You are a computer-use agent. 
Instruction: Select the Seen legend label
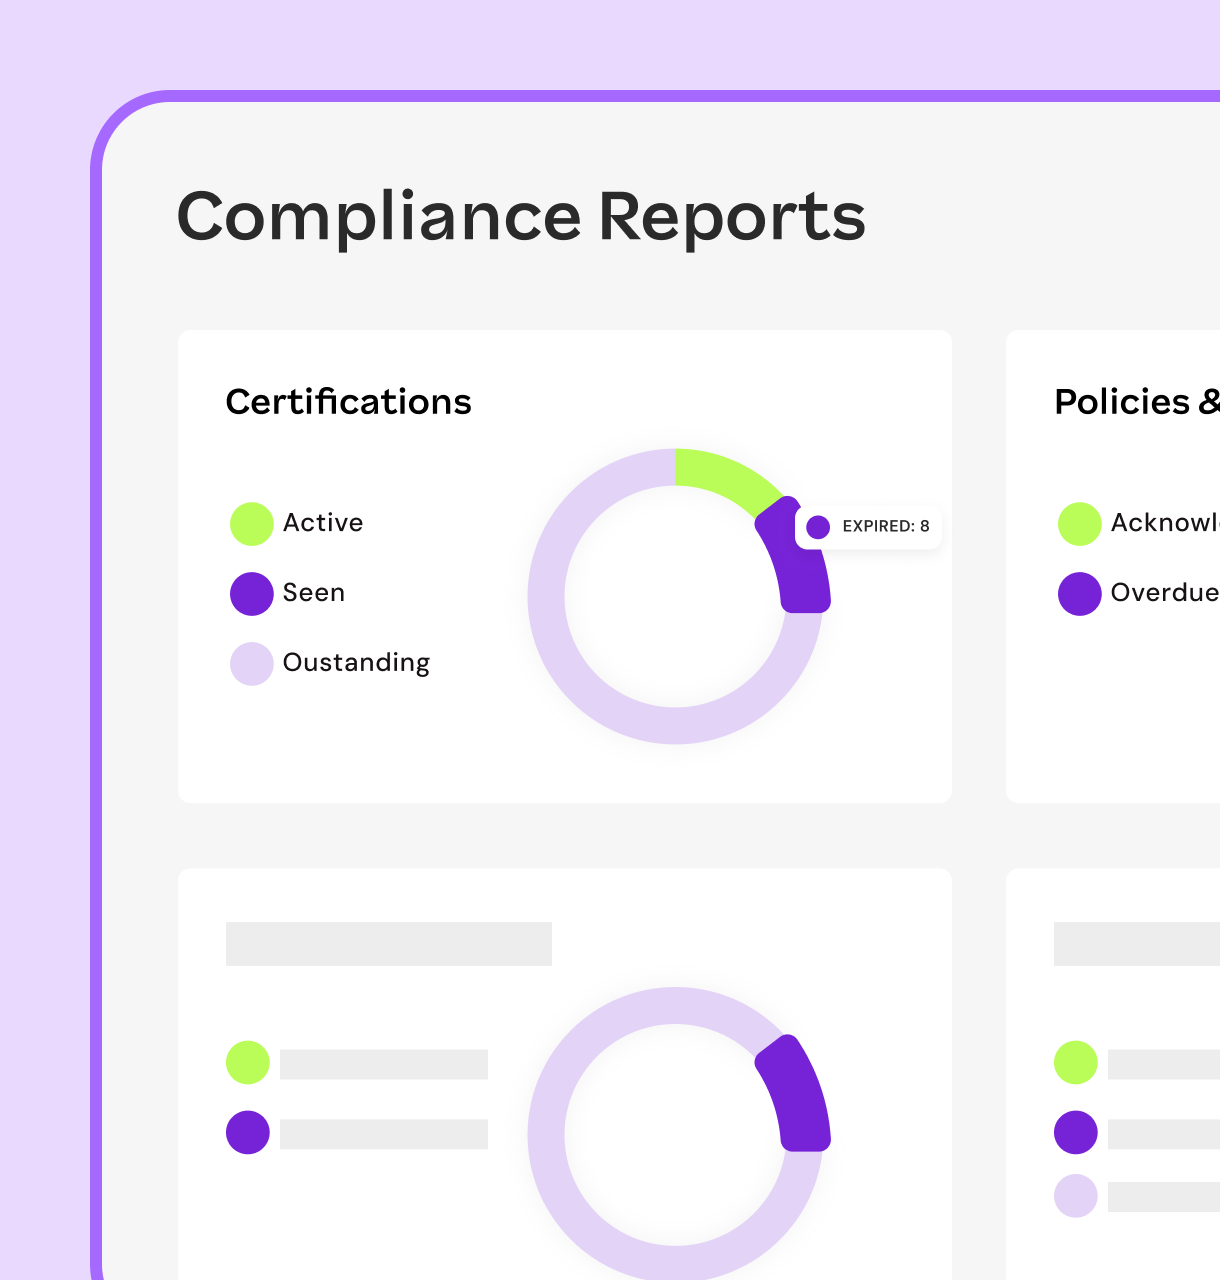314,593
